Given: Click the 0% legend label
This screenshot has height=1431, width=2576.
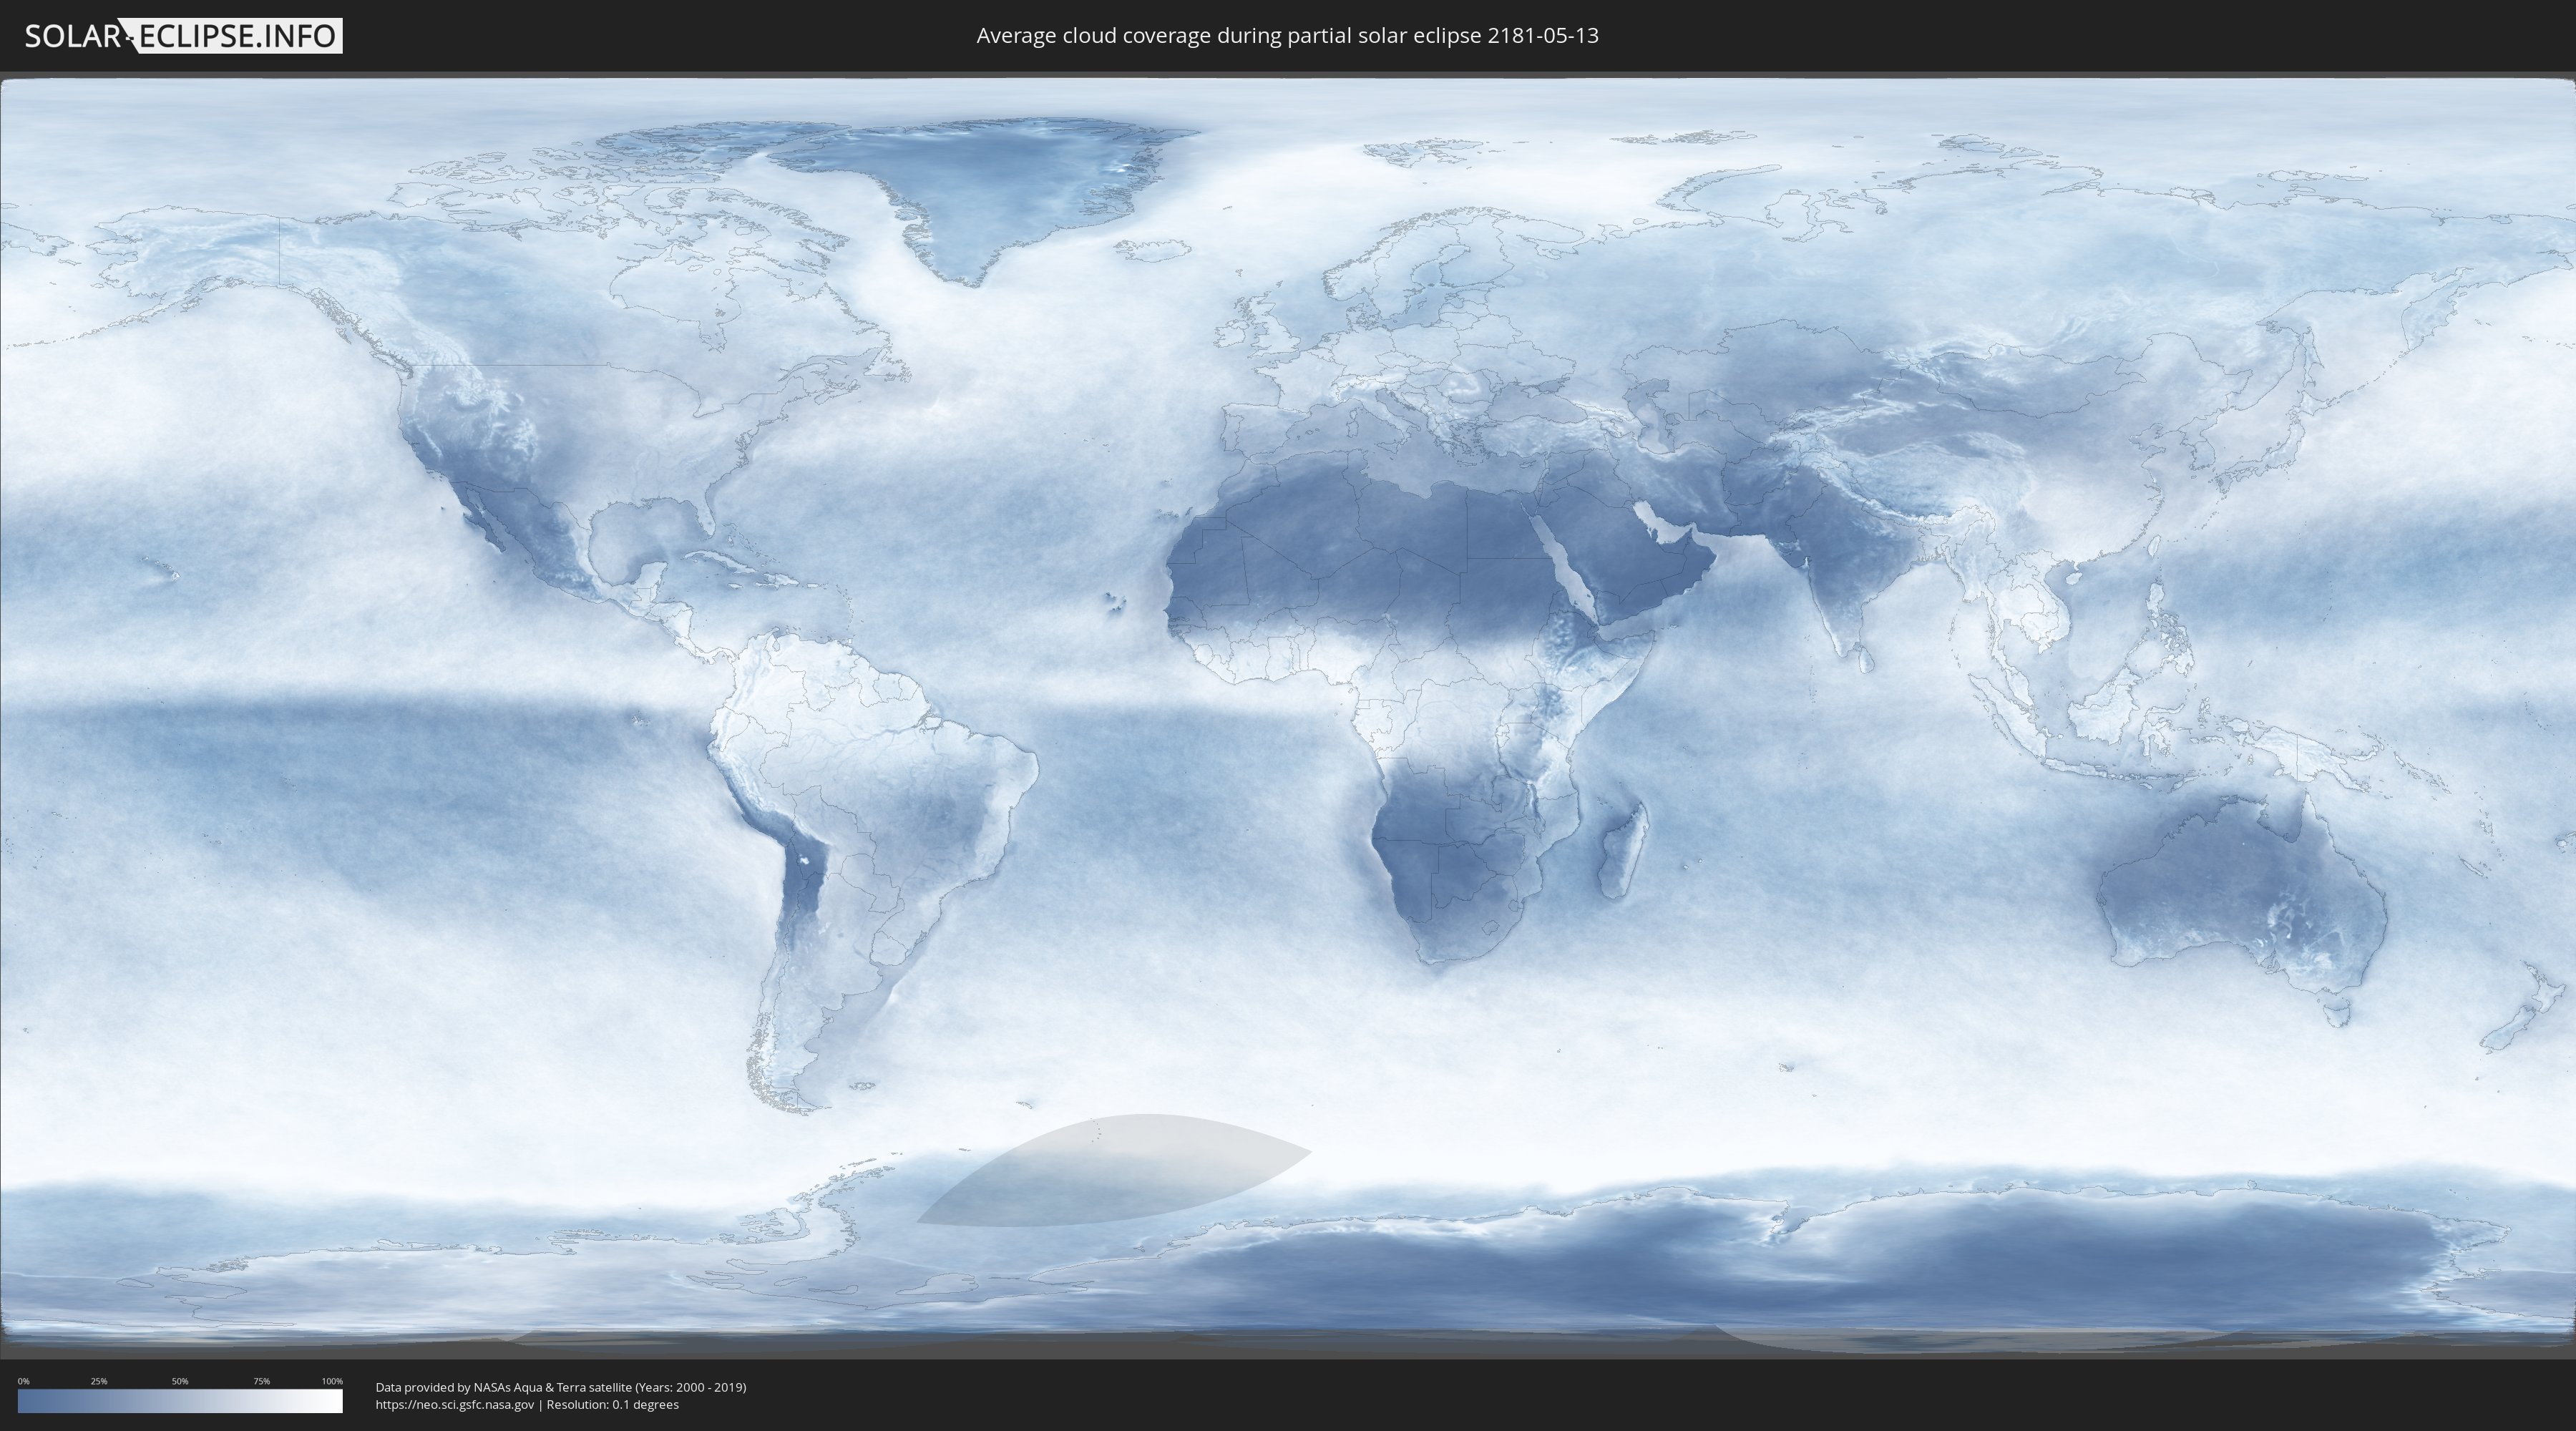Looking at the screenshot, I should [23, 1381].
